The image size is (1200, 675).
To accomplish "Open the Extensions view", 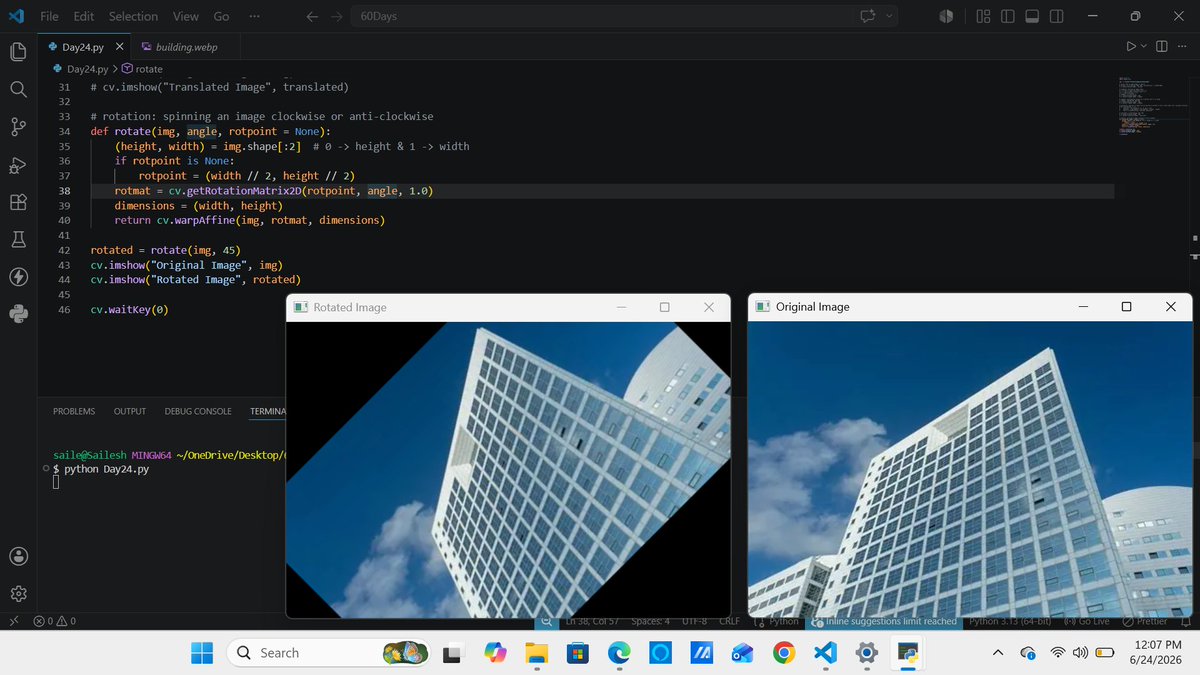I will [18, 202].
